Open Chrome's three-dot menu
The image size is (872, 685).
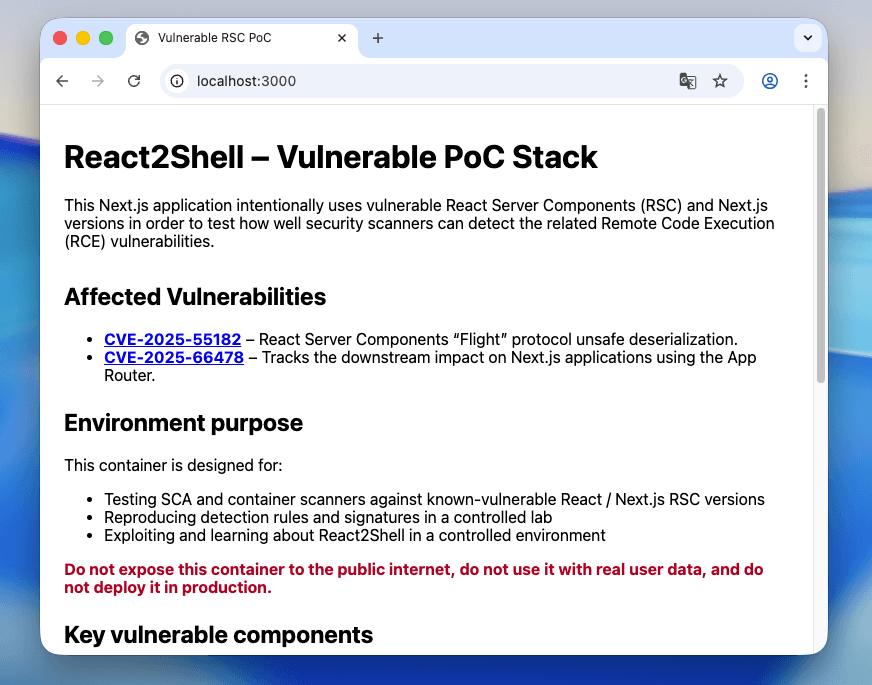[806, 81]
